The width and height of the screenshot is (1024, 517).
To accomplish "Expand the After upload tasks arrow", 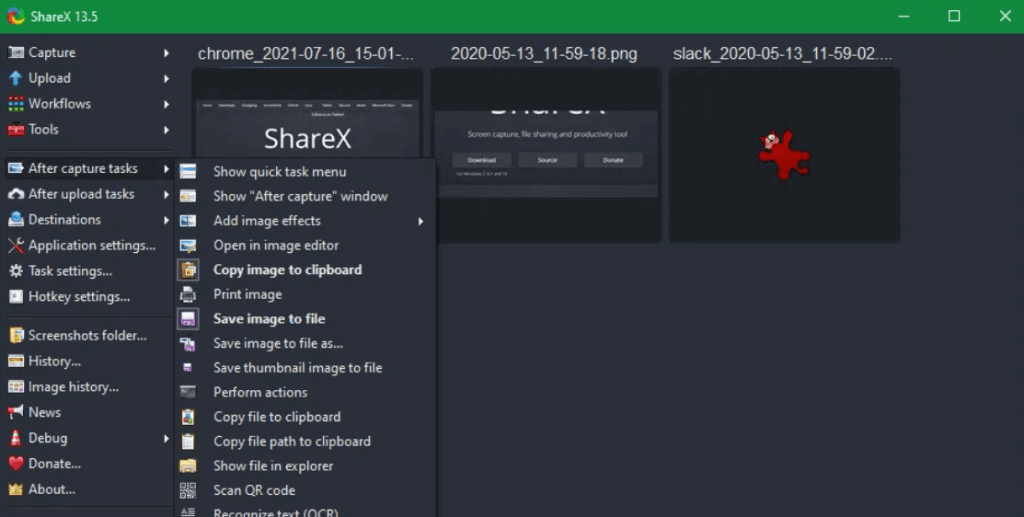I will click(x=166, y=194).
